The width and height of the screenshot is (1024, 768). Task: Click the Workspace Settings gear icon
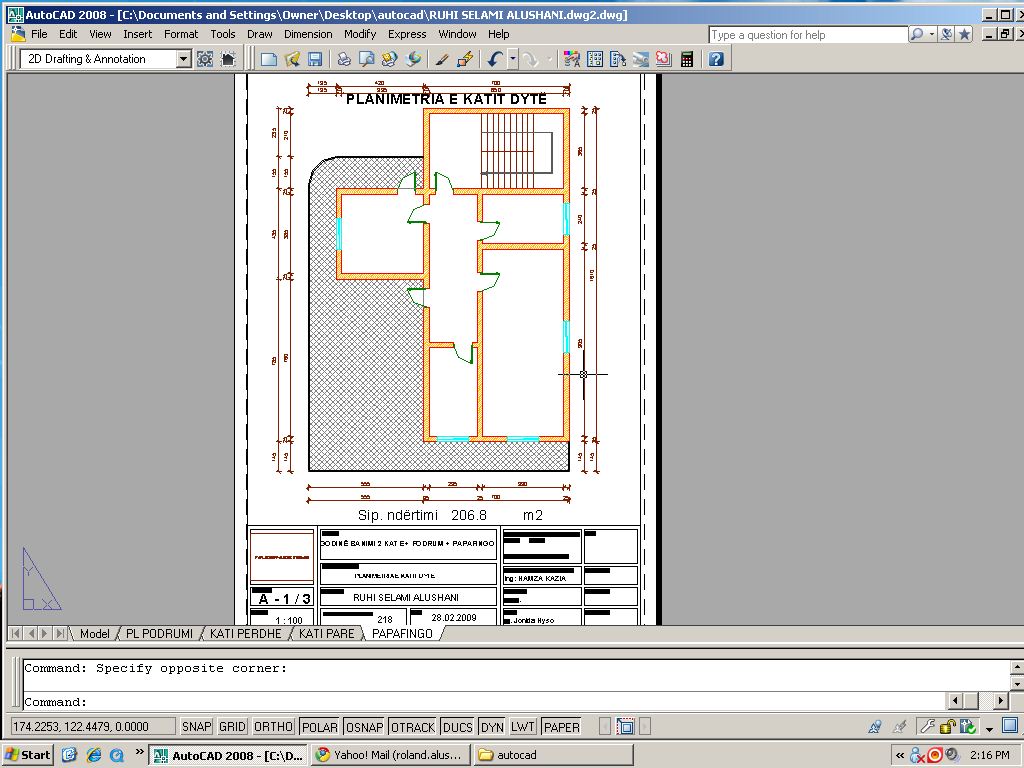205,59
